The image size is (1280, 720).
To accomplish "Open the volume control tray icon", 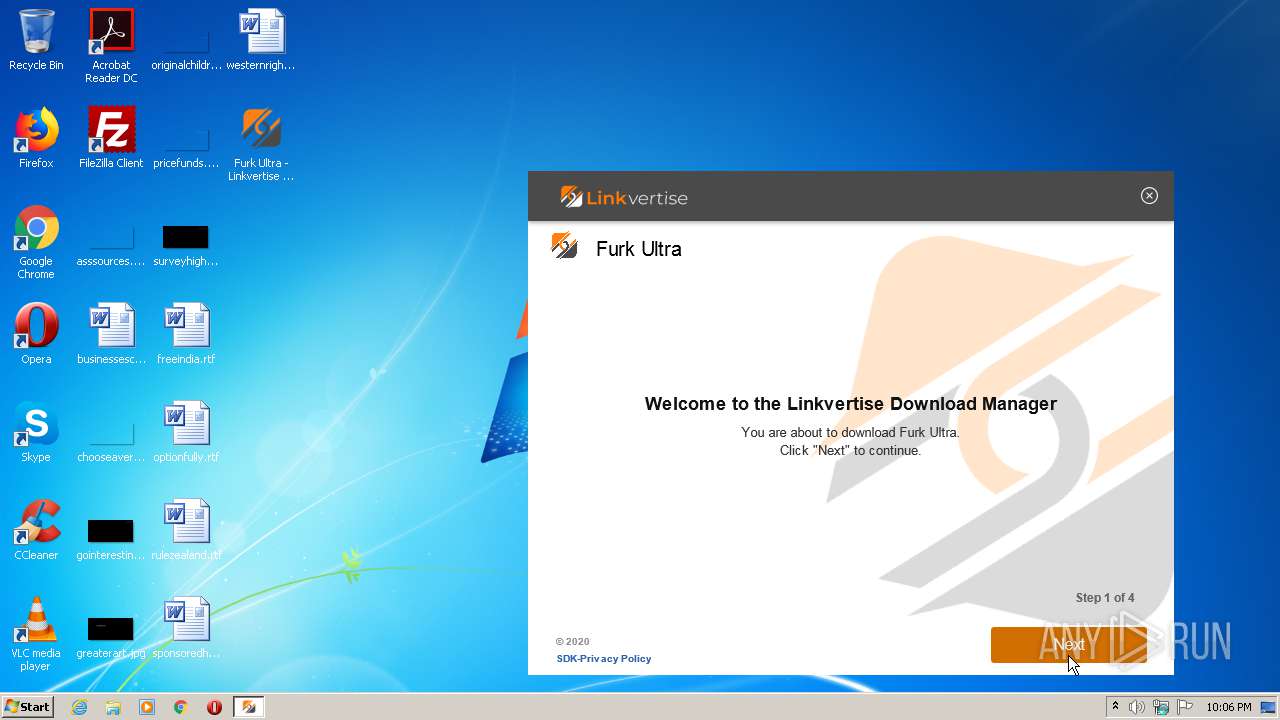I will pyautogui.click(x=1137, y=707).
